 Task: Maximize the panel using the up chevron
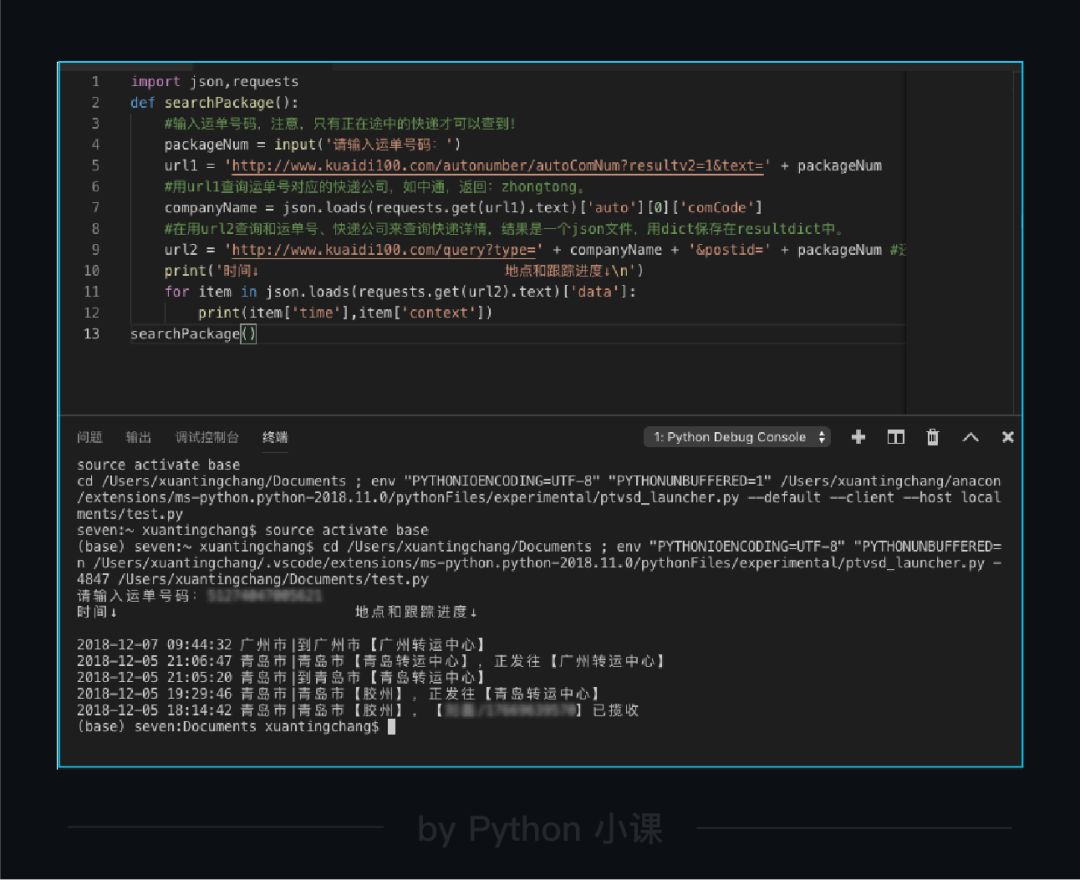(970, 437)
